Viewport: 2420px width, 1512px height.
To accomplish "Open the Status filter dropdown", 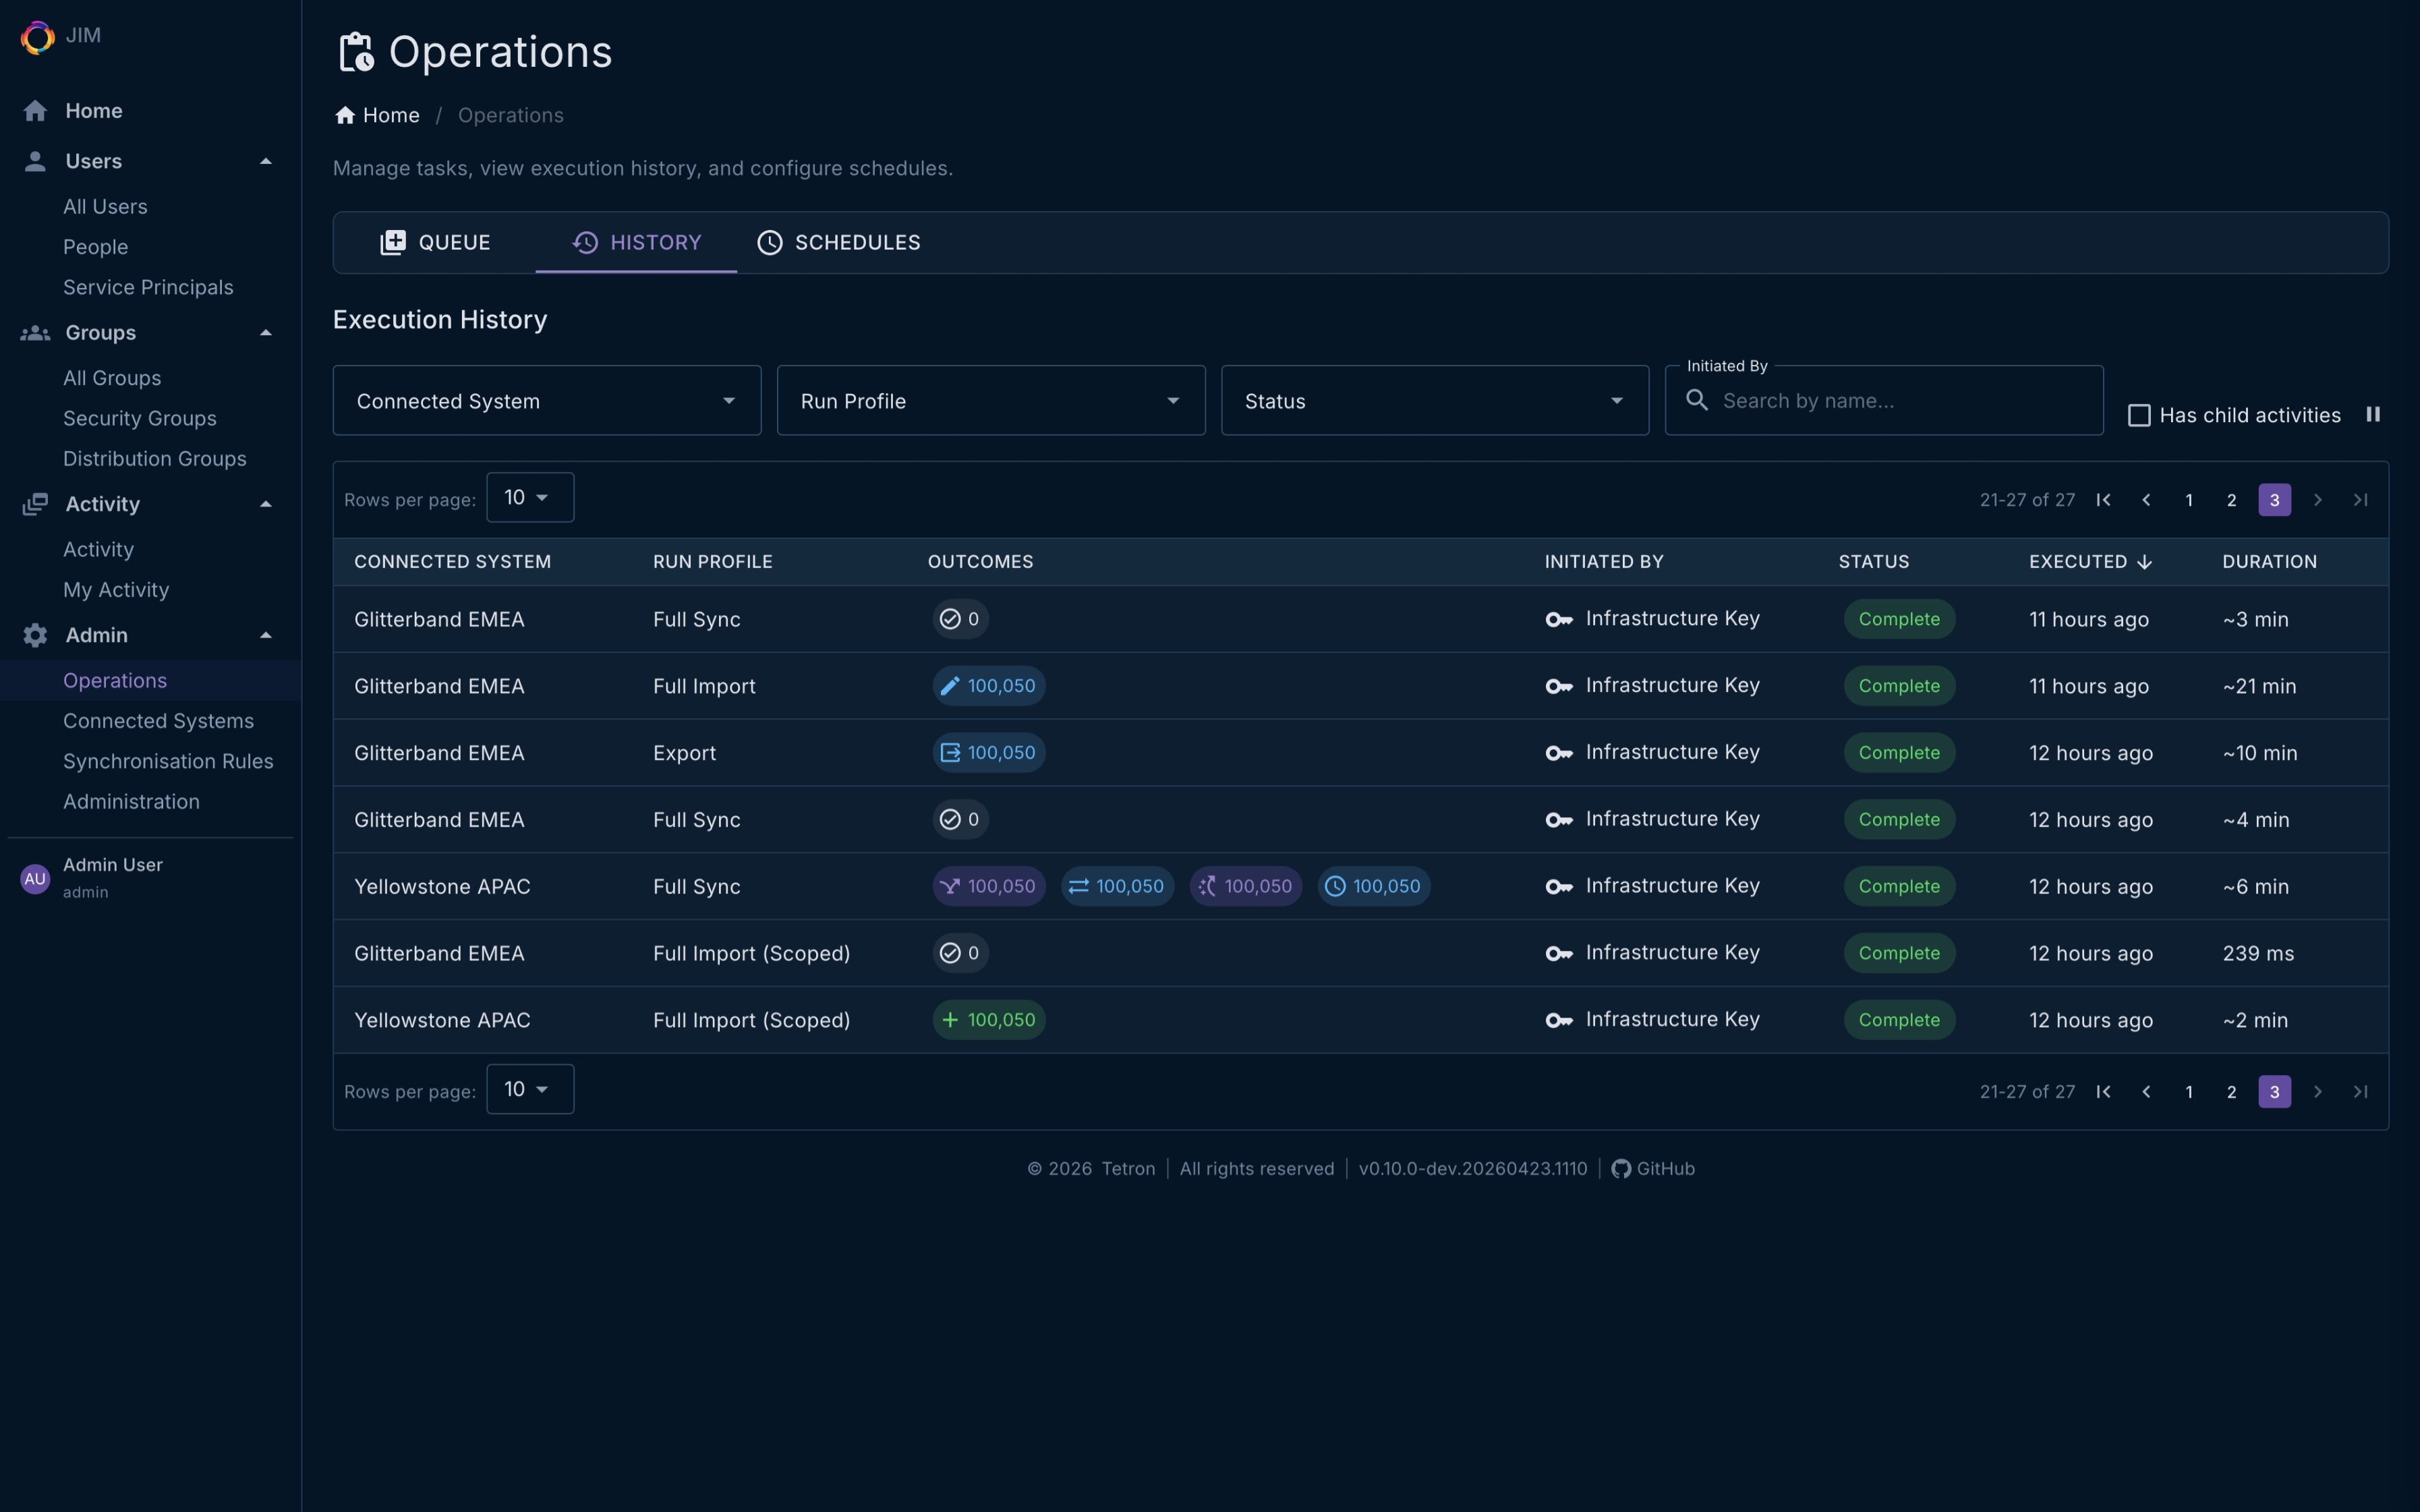I will 1434,401.
